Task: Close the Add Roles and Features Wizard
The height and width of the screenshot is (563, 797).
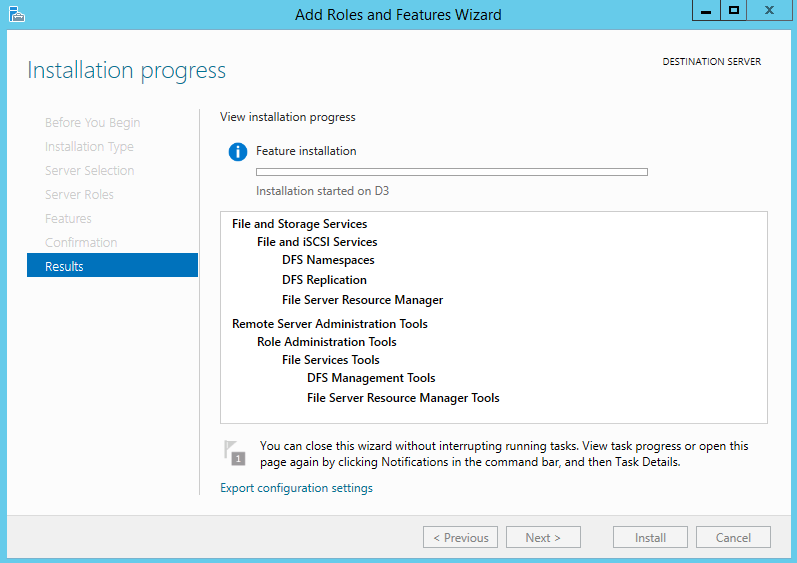Action: pyautogui.click(x=770, y=11)
